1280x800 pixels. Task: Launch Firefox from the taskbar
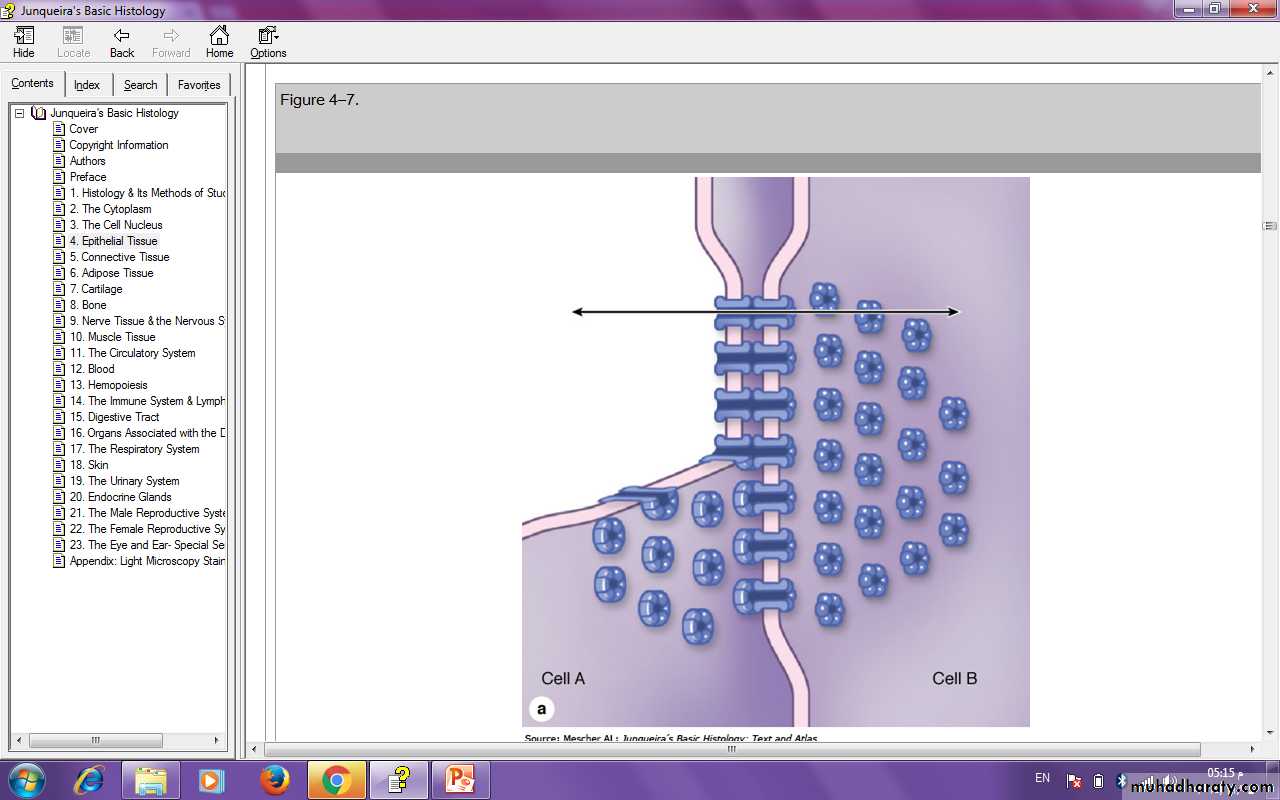[274, 779]
